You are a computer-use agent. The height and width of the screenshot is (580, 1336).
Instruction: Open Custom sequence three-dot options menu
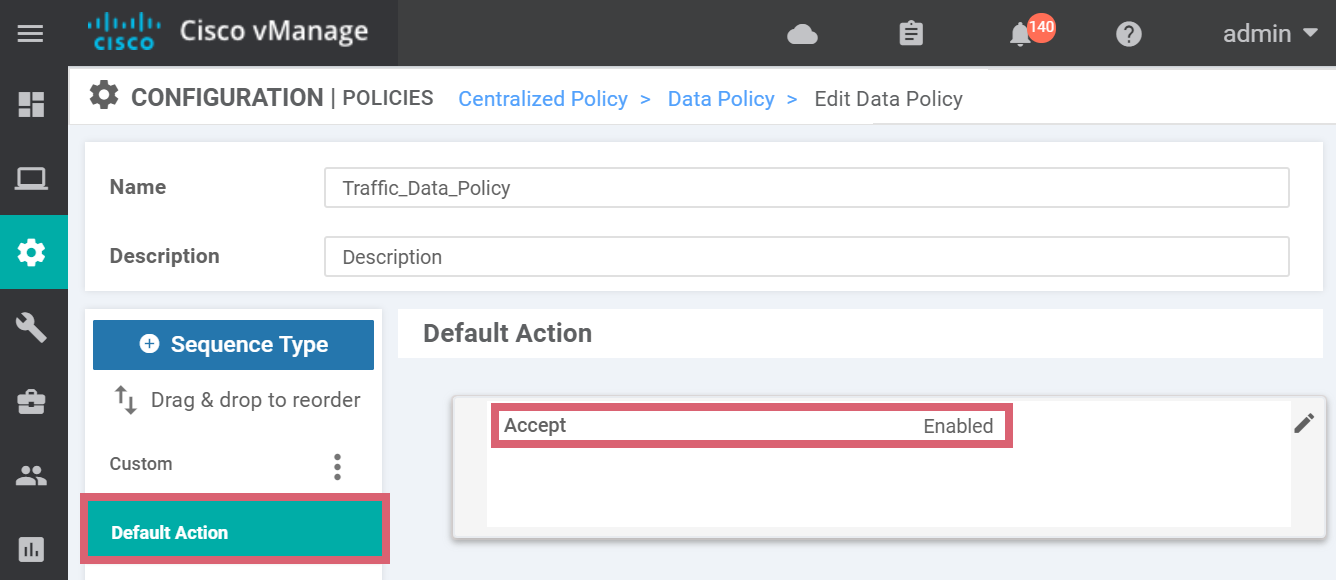pos(338,466)
